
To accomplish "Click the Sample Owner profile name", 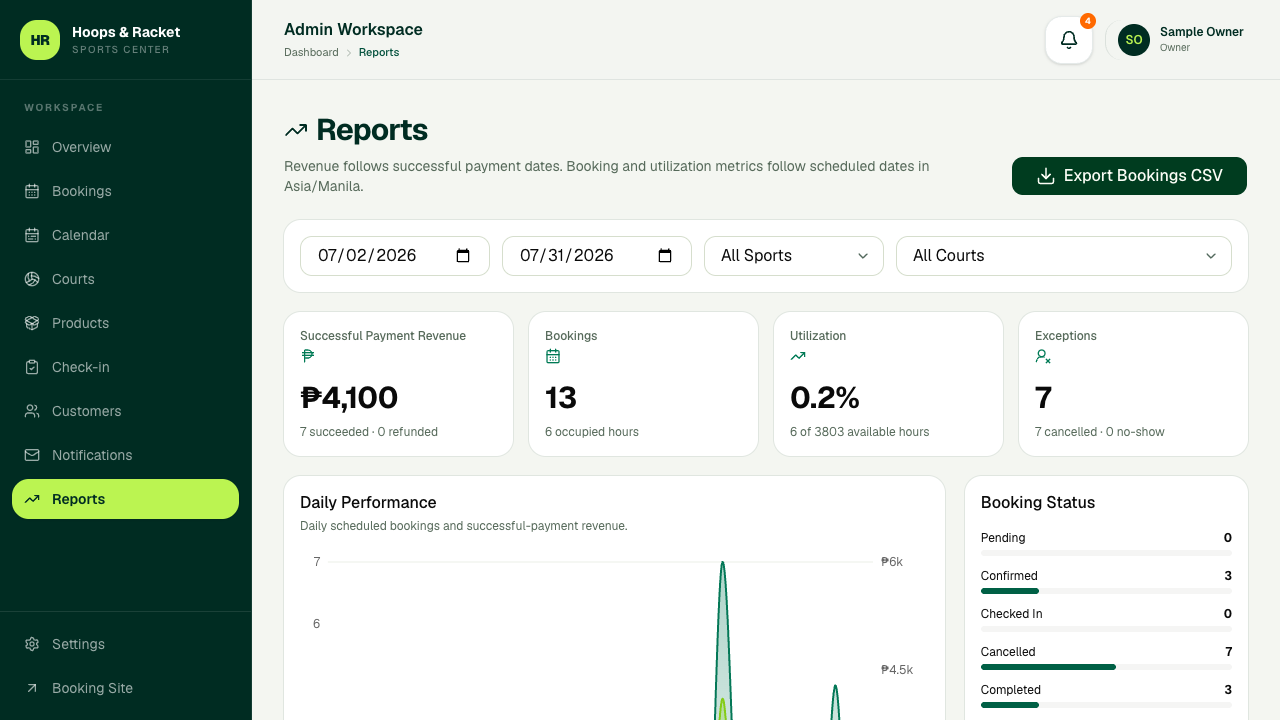I will [1202, 32].
